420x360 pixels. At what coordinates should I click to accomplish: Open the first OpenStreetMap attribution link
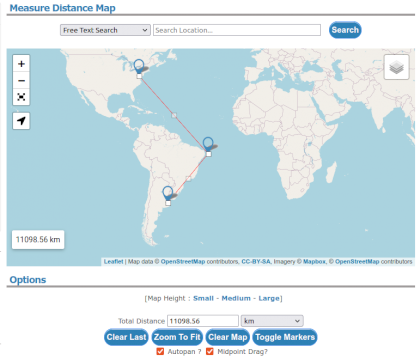point(183,262)
